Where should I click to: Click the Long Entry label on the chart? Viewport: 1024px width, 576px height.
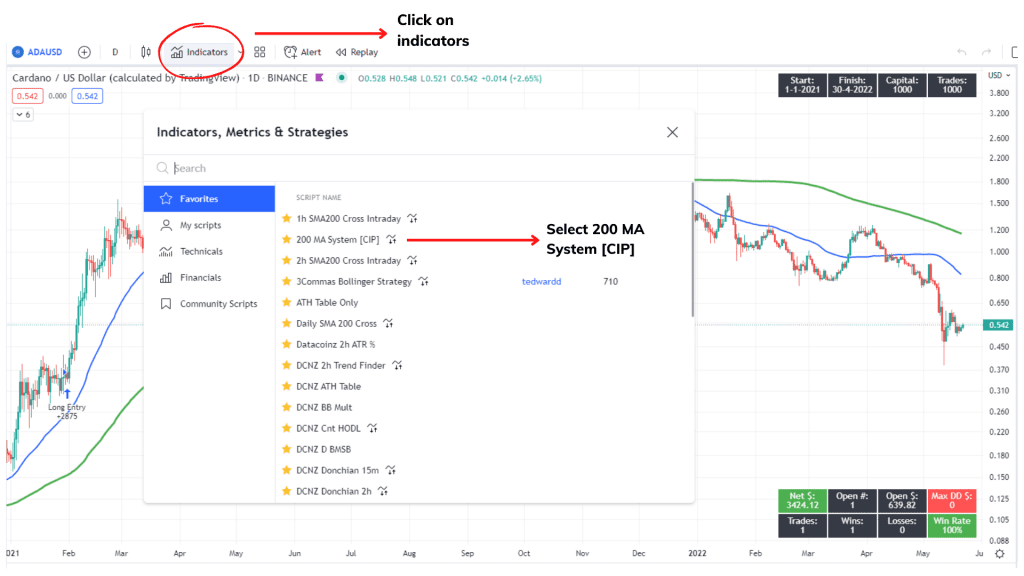67,407
